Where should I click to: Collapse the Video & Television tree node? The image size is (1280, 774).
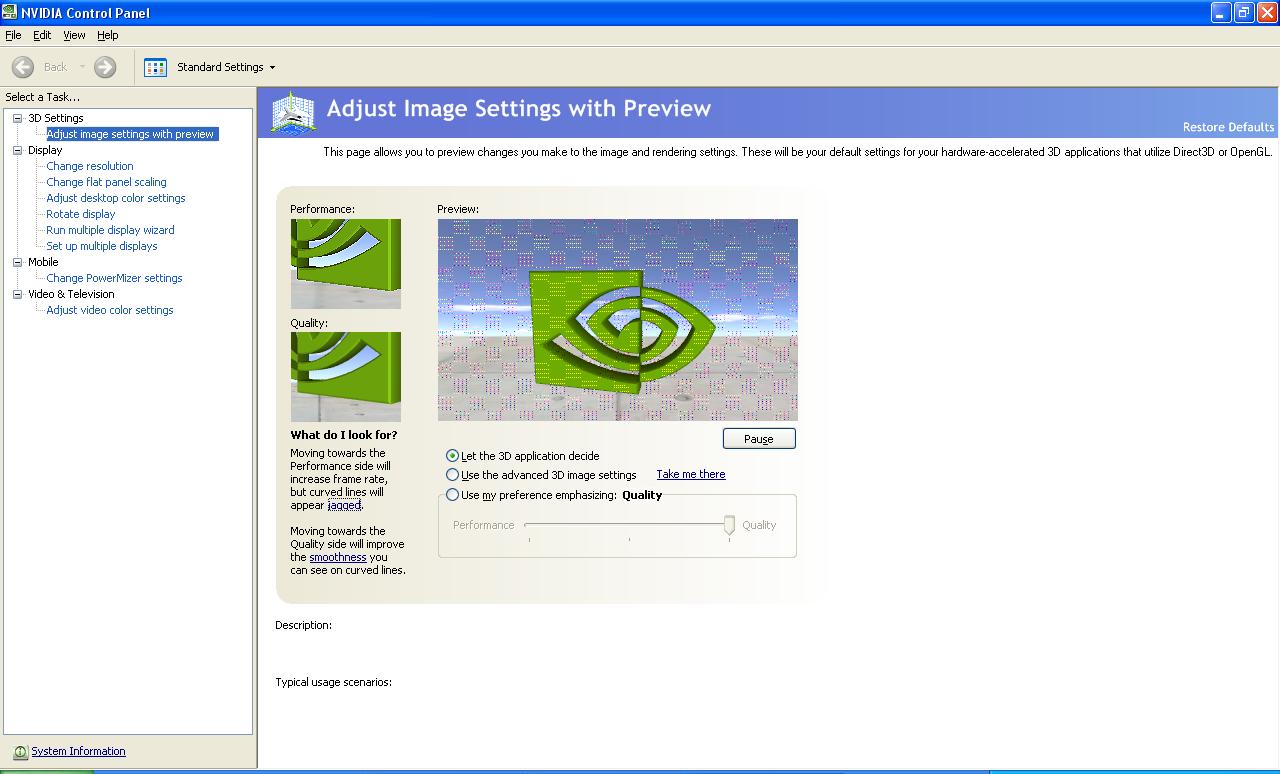[x=17, y=294]
